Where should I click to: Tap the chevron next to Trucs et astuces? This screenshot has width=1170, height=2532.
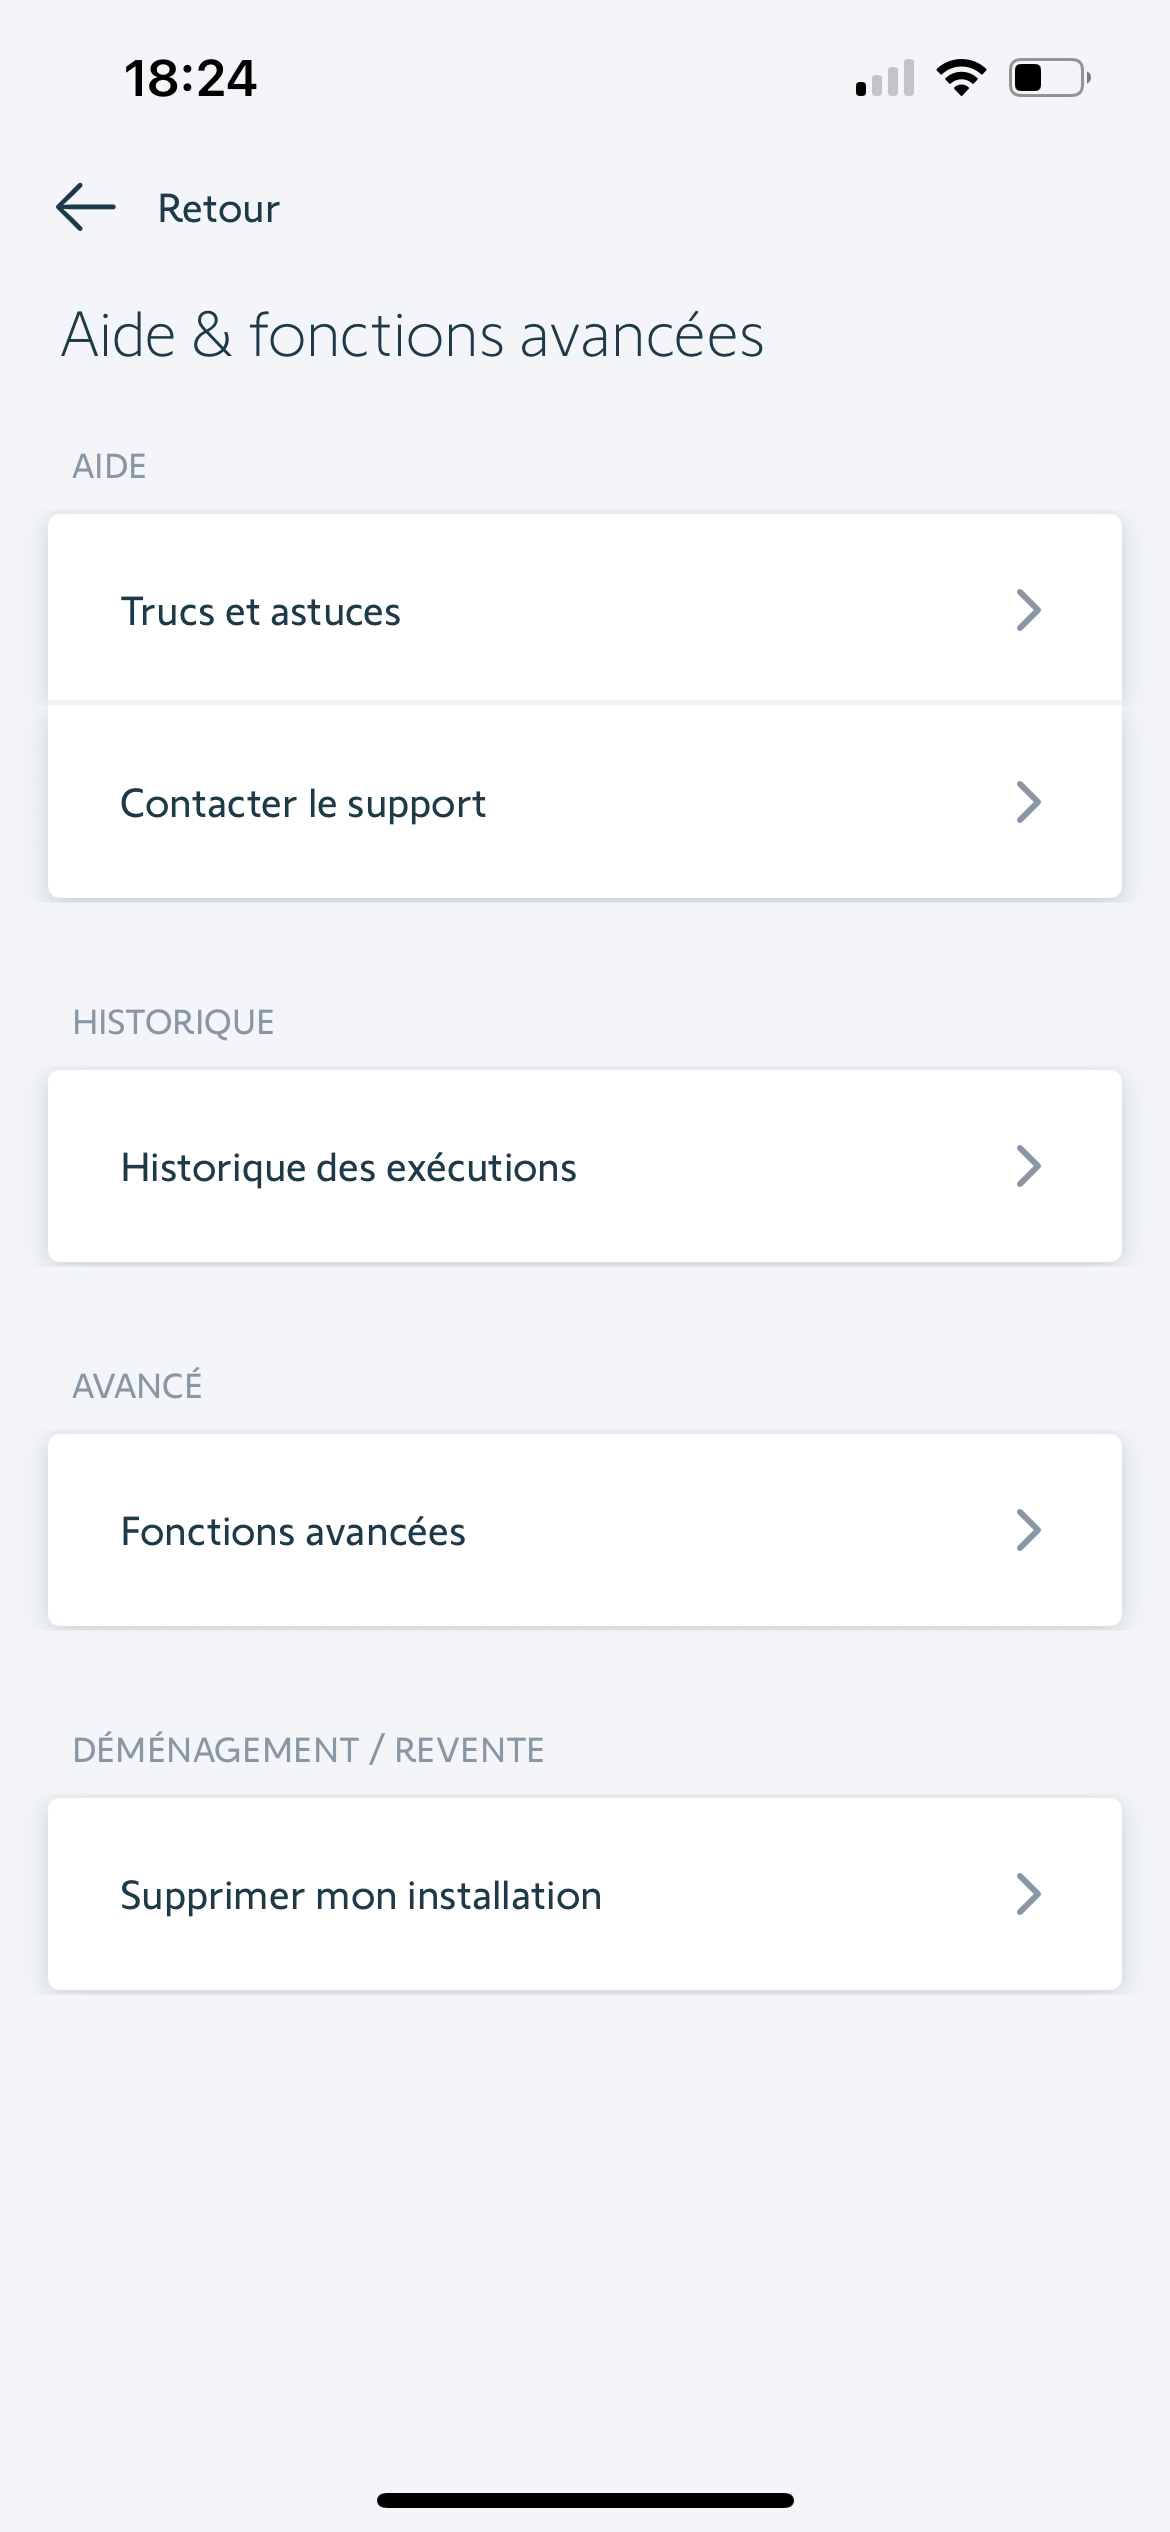point(1028,610)
